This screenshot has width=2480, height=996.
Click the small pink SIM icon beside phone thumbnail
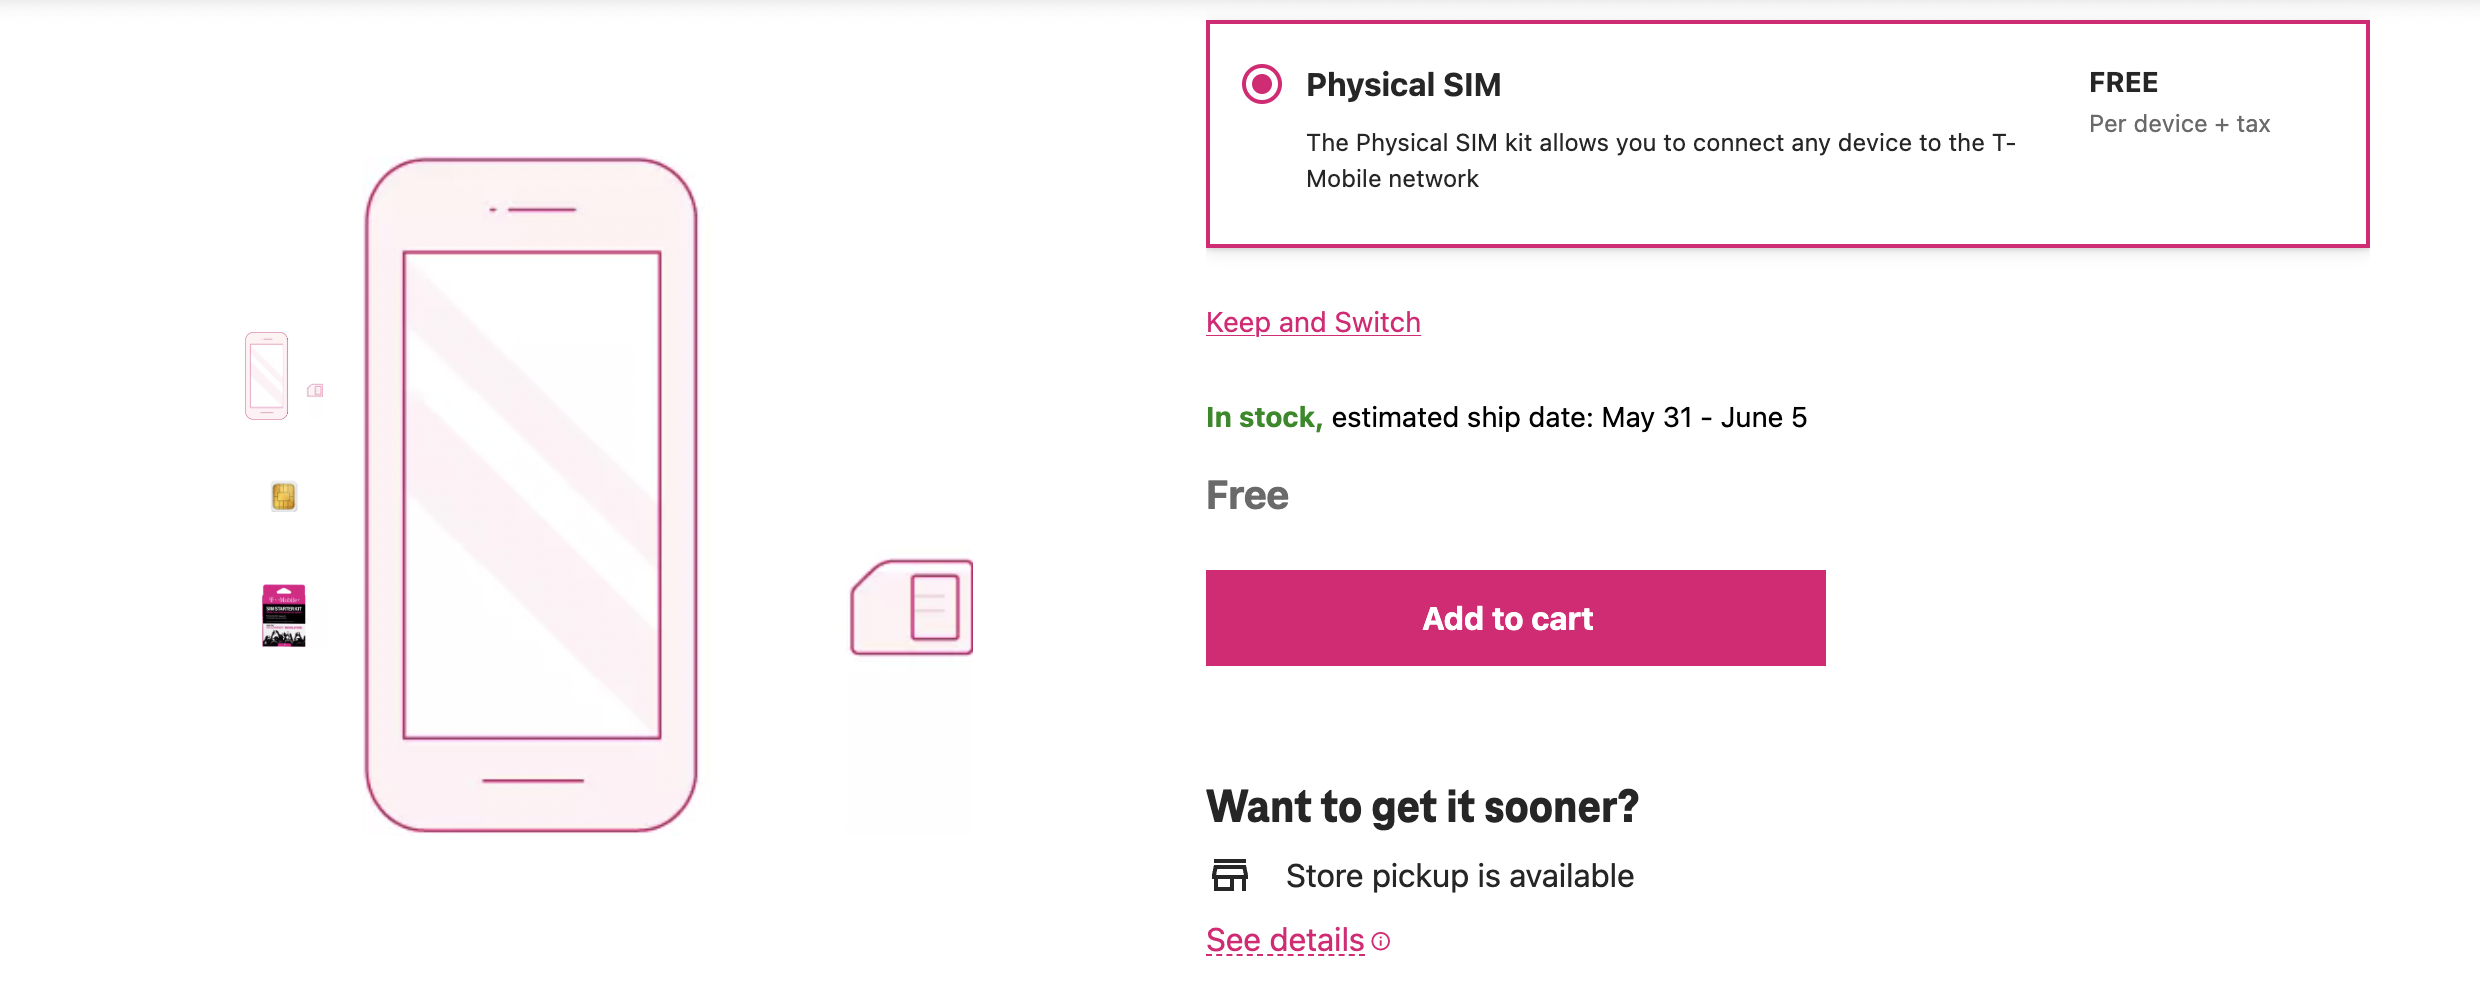pos(316,390)
